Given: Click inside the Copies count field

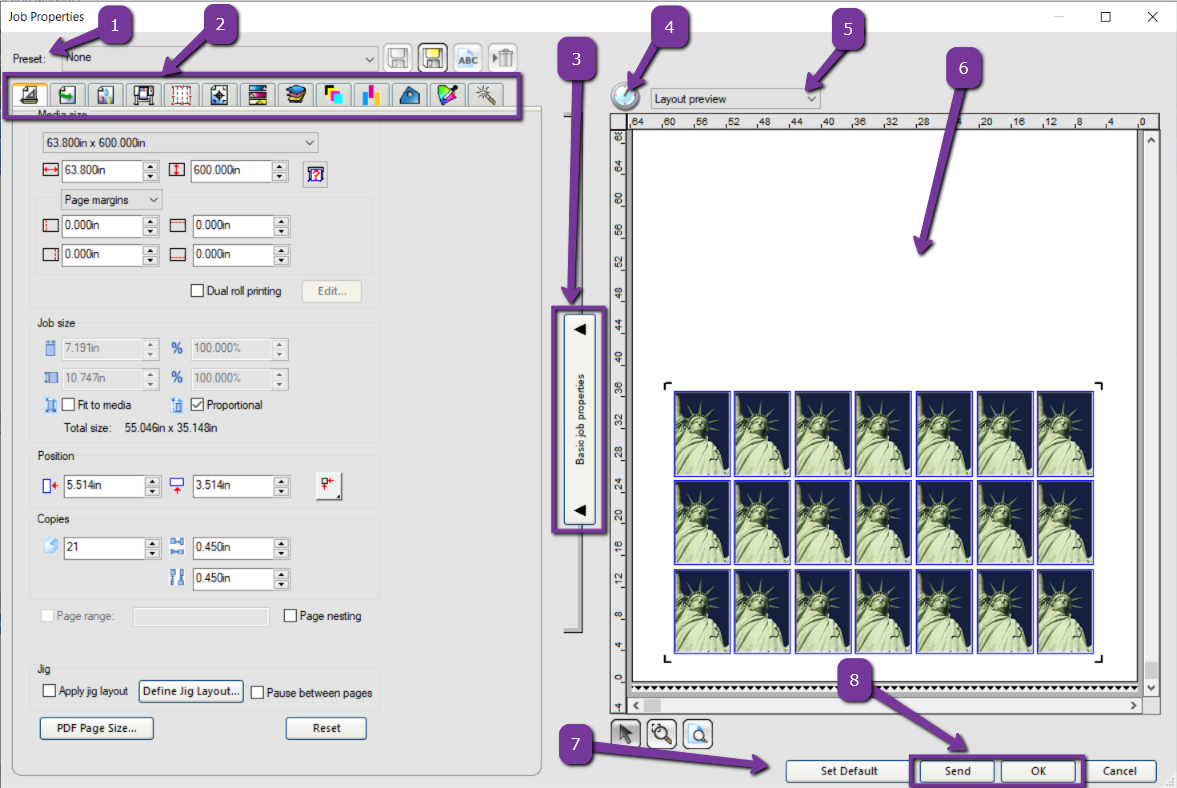Looking at the screenshot, I should (x=103, y=548).
